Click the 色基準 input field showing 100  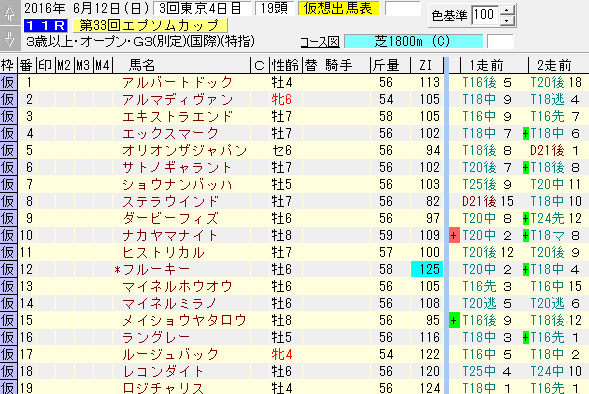point(485,15)
